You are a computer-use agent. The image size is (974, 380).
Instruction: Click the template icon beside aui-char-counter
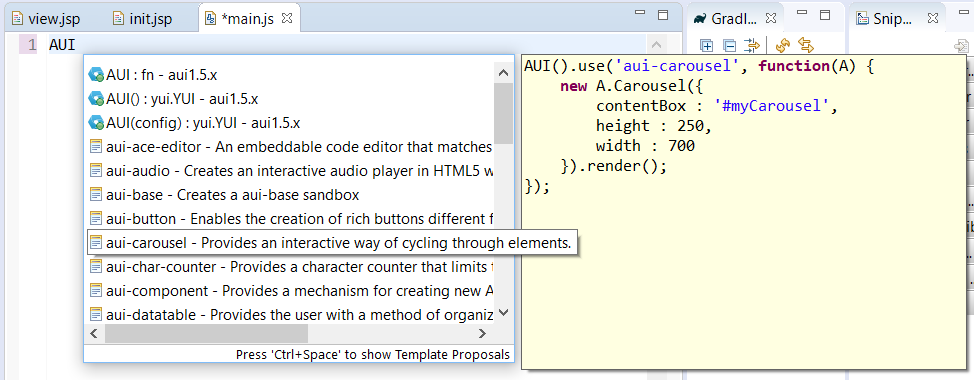(x=96, y=266)
